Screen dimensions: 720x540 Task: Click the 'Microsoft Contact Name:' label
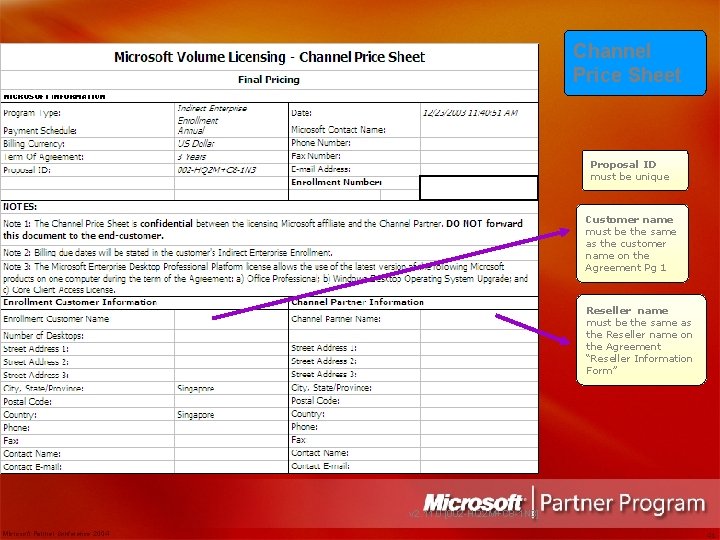(x=338, y=130)
